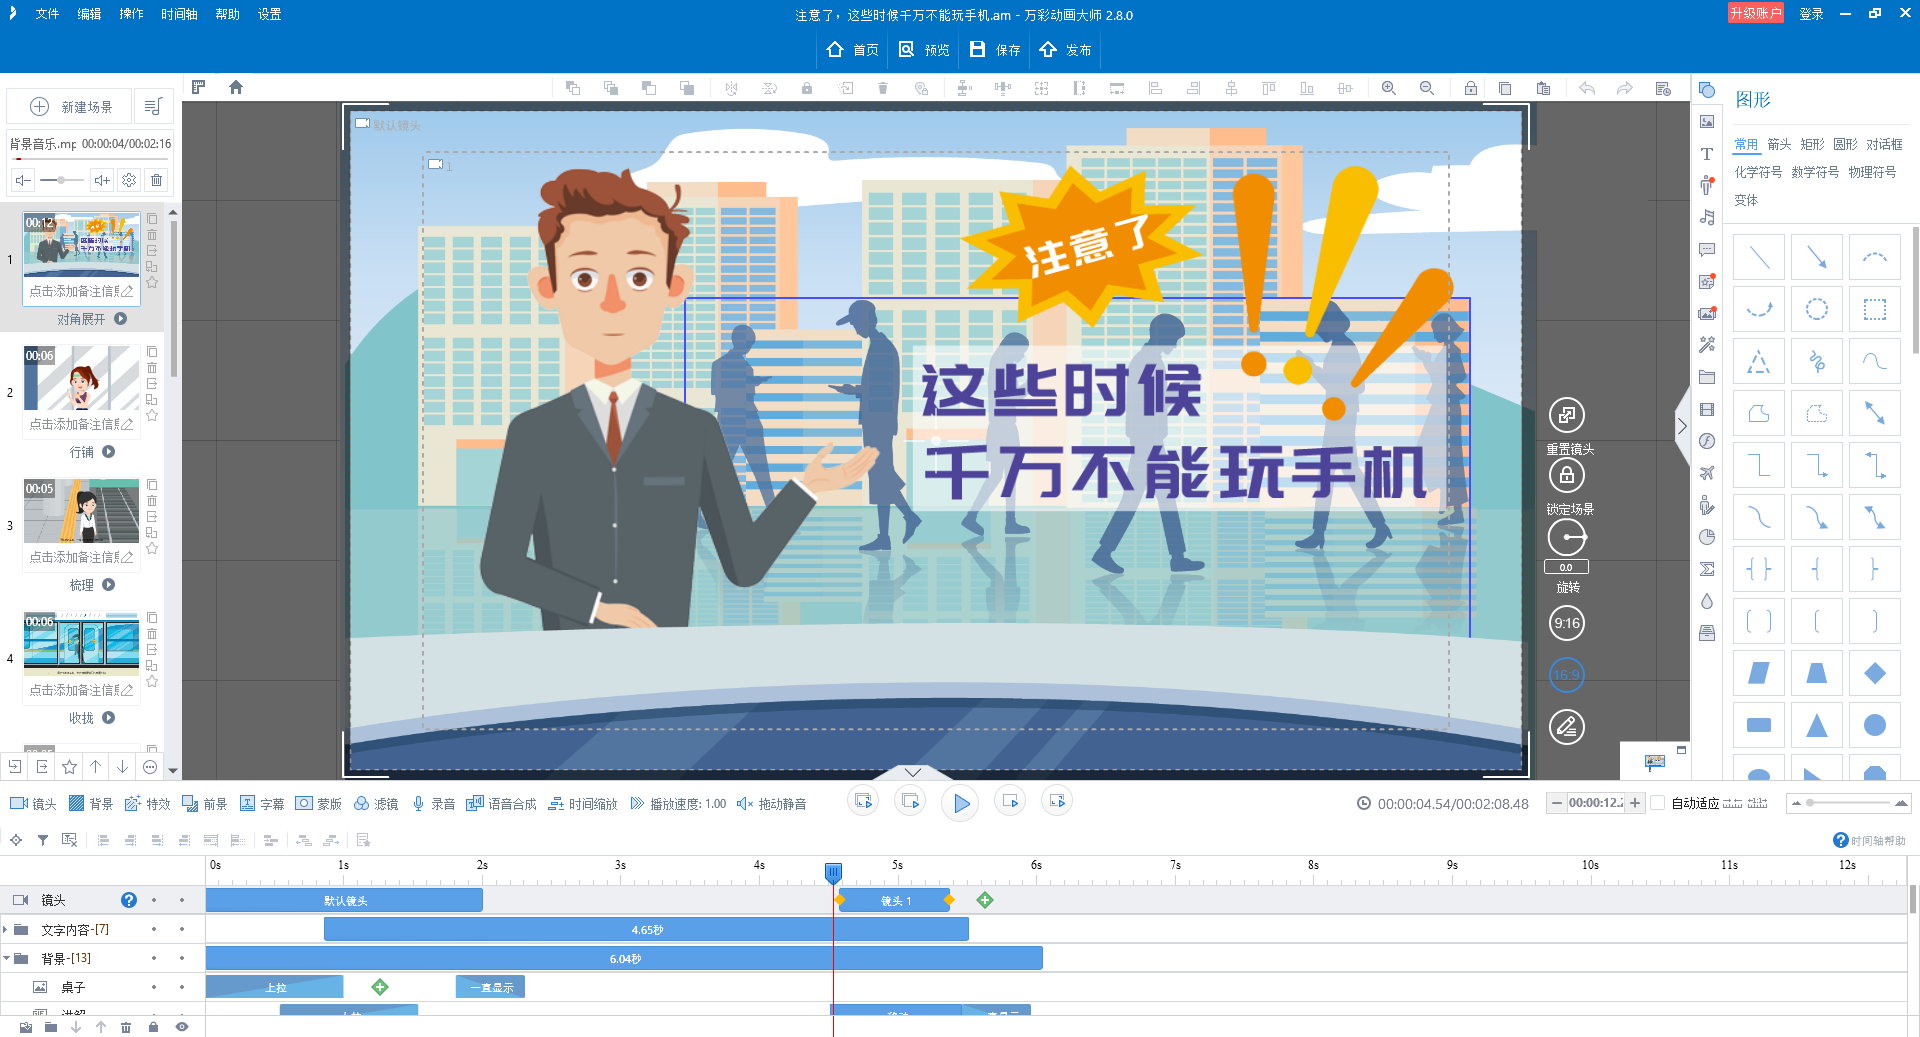Open the 文件 menu

47,14
